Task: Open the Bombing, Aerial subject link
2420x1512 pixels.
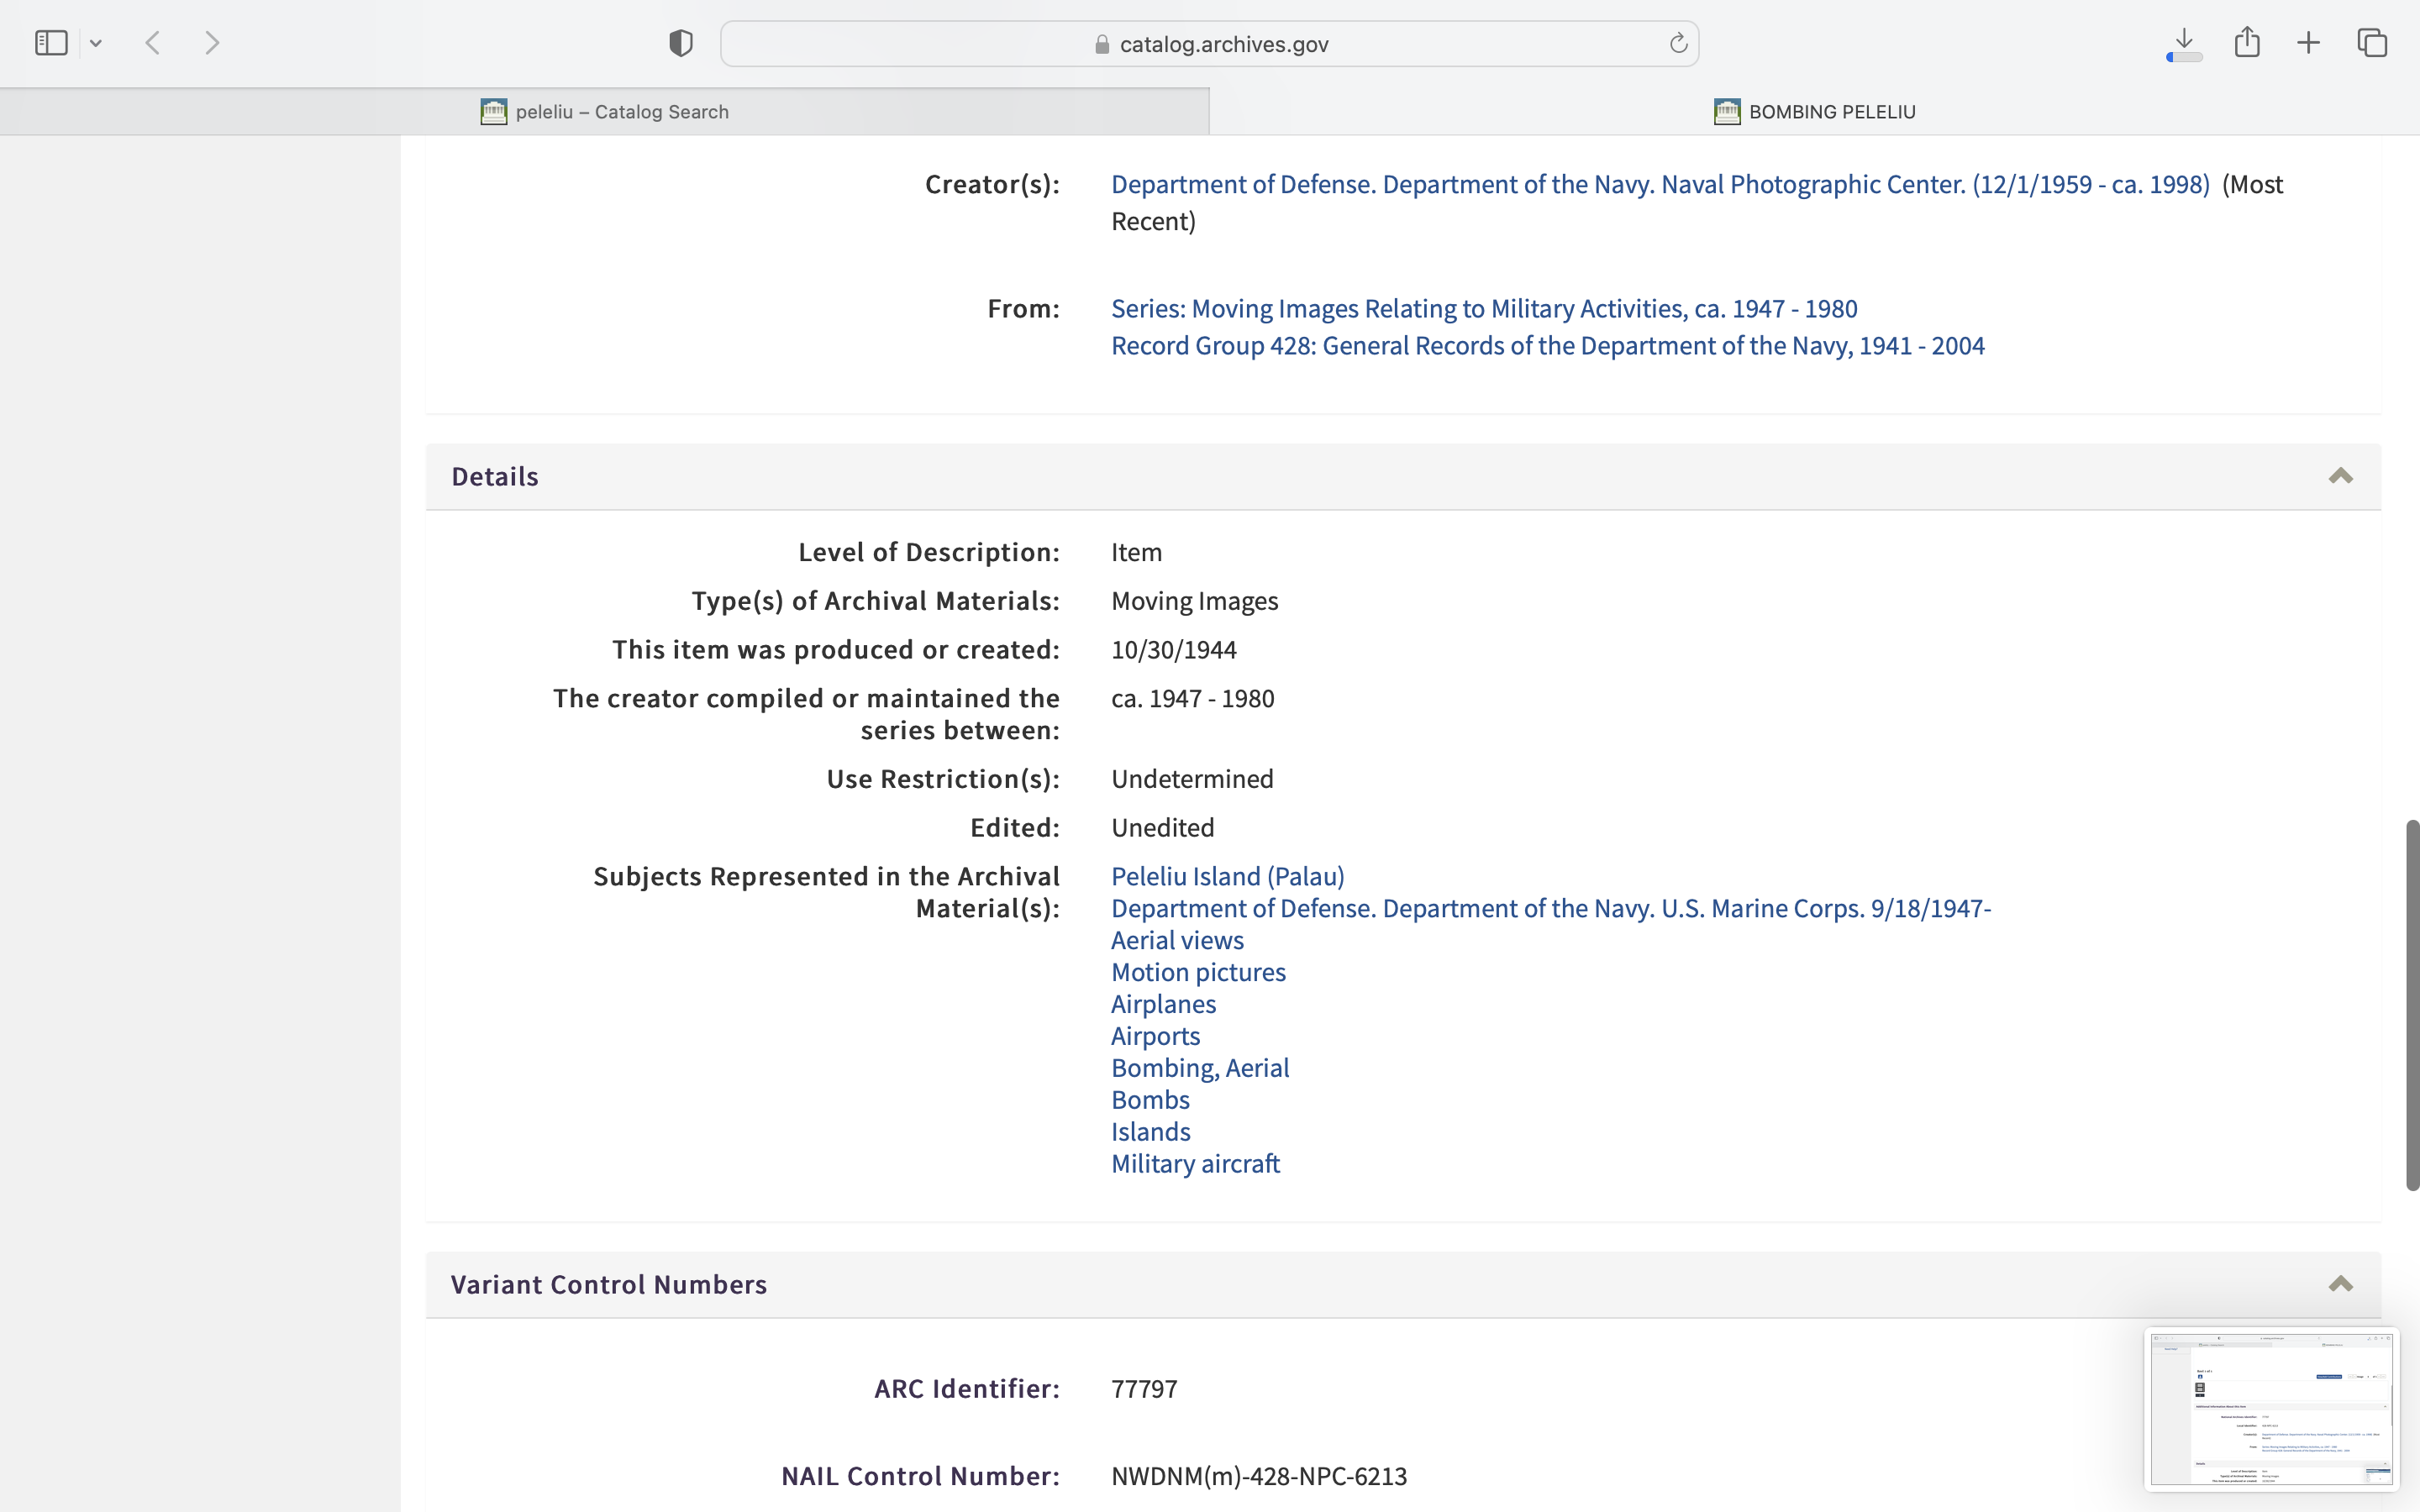Action: tap(1200, 1068)
